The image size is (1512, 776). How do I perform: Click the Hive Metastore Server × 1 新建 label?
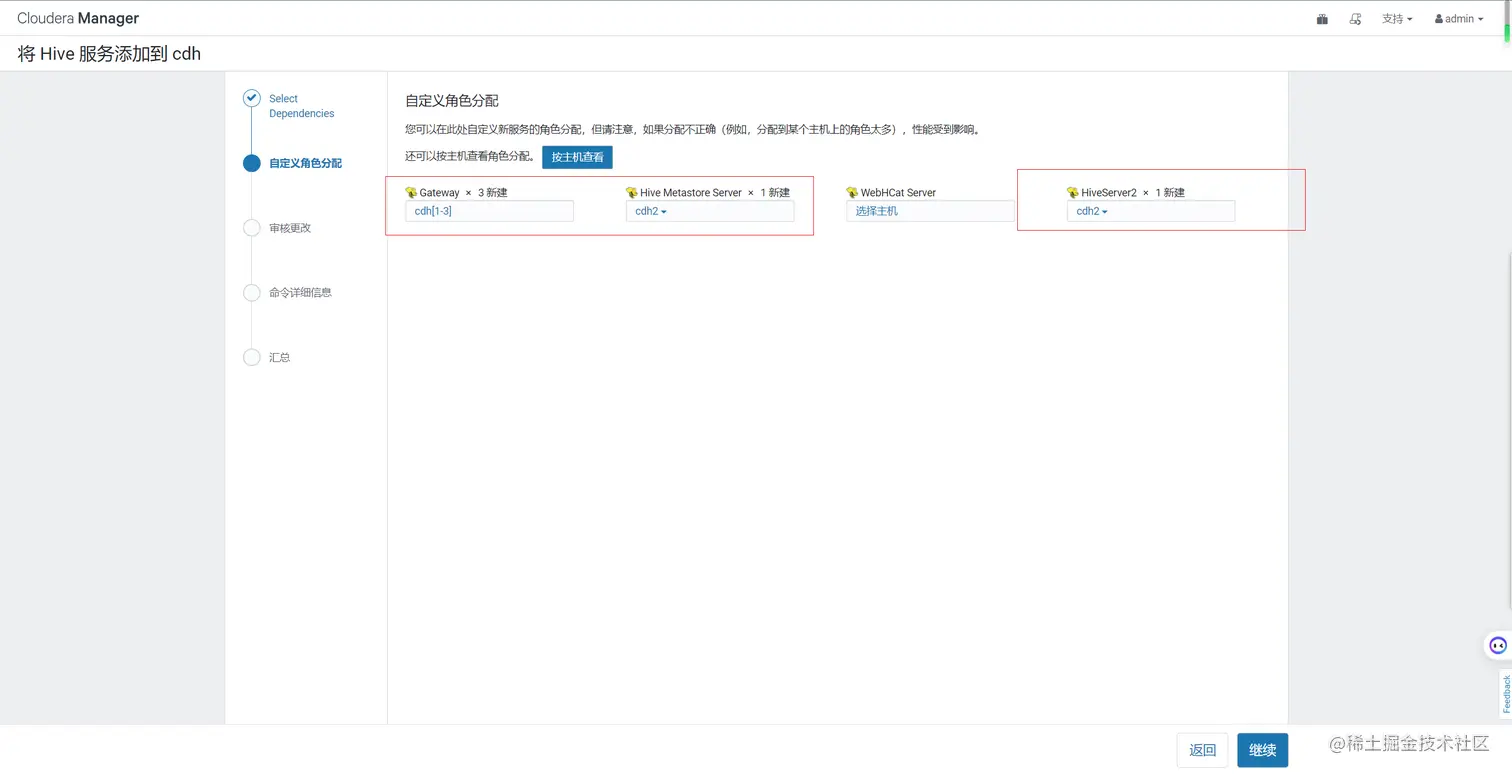(x=715, y=192)
